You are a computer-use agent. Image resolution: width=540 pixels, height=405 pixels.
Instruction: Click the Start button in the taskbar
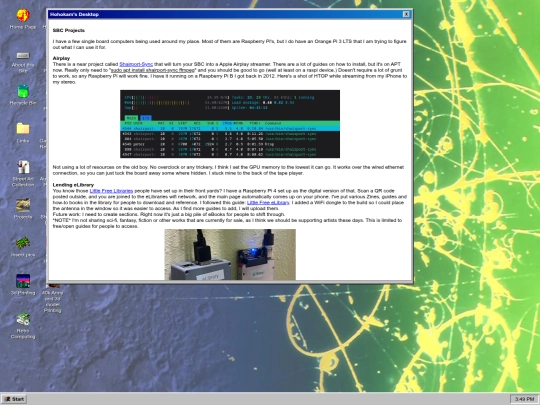point(14,399)
